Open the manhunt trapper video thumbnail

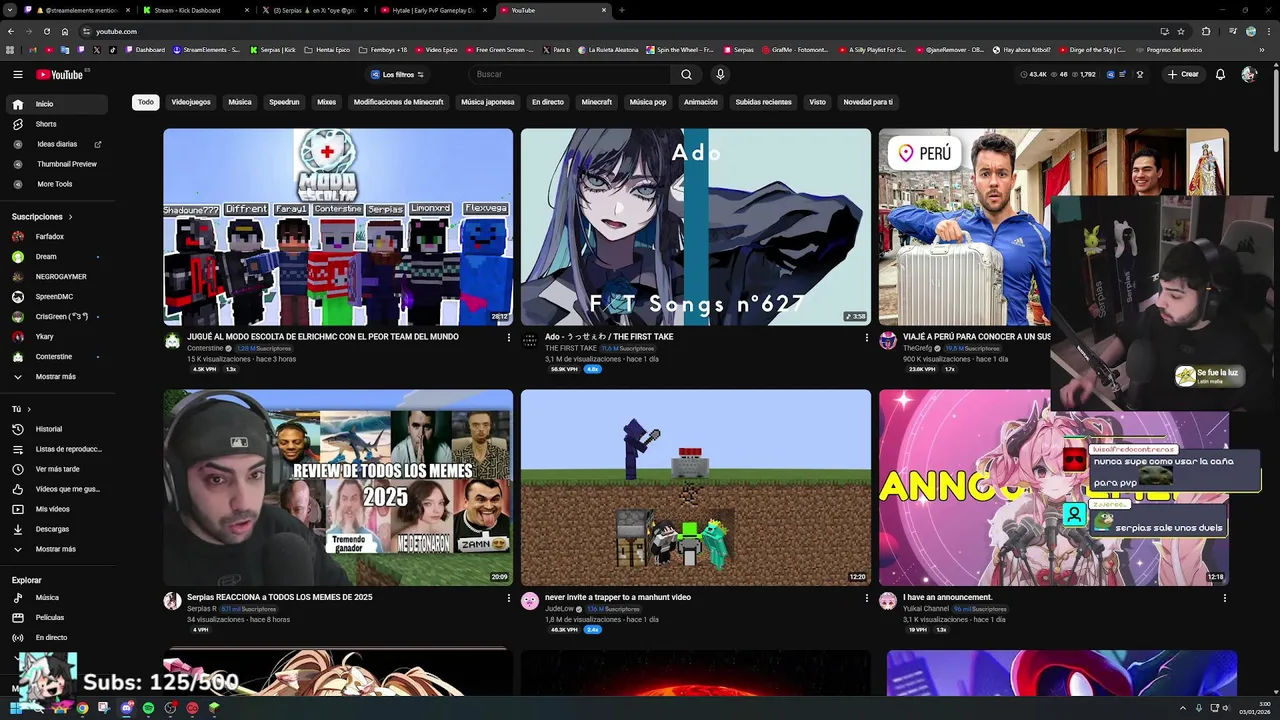tap(696, 488)
